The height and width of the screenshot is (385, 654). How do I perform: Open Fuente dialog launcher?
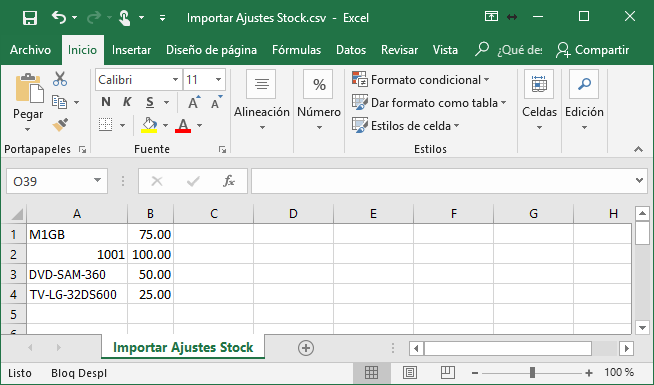(222, 150)
